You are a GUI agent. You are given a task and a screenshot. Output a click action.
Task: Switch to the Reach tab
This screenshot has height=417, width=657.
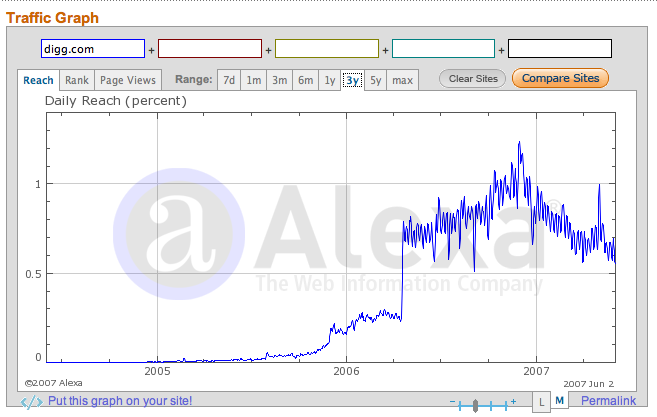(38, 80)
